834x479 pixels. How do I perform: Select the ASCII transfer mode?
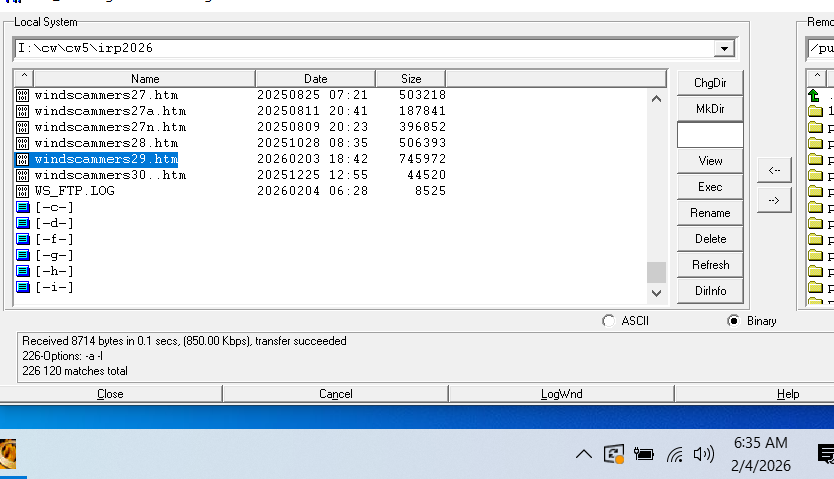609,321
